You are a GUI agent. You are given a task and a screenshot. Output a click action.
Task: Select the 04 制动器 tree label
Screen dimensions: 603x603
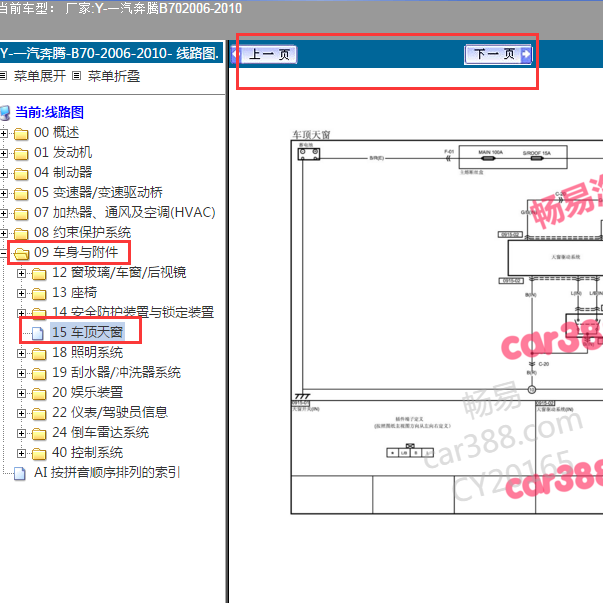[x=63, y=172]
